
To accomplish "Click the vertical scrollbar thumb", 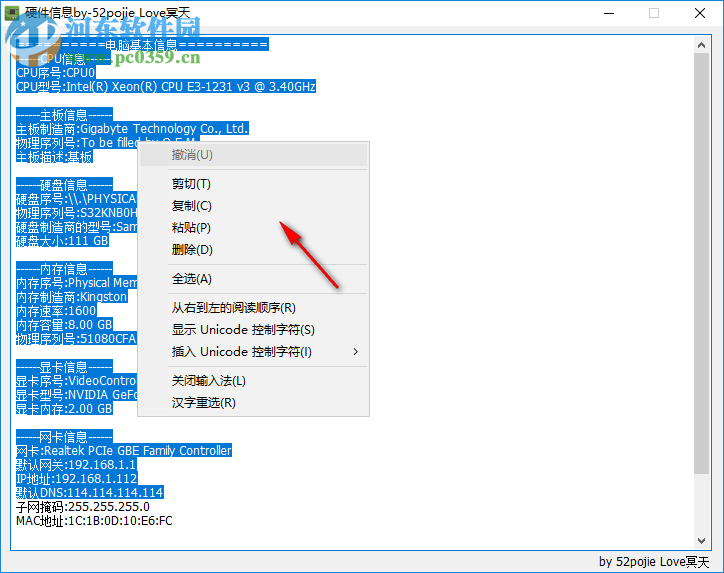I will (x=701, y=263).
